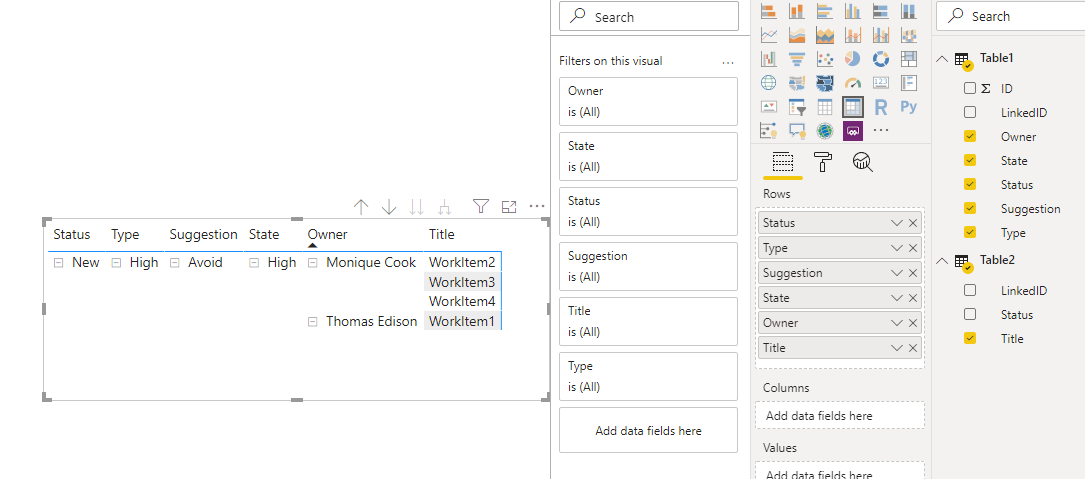The width and height of the screenshot is (1085, 479).
Task: Uncheck the State field in Table1
Action: point(970,161)
